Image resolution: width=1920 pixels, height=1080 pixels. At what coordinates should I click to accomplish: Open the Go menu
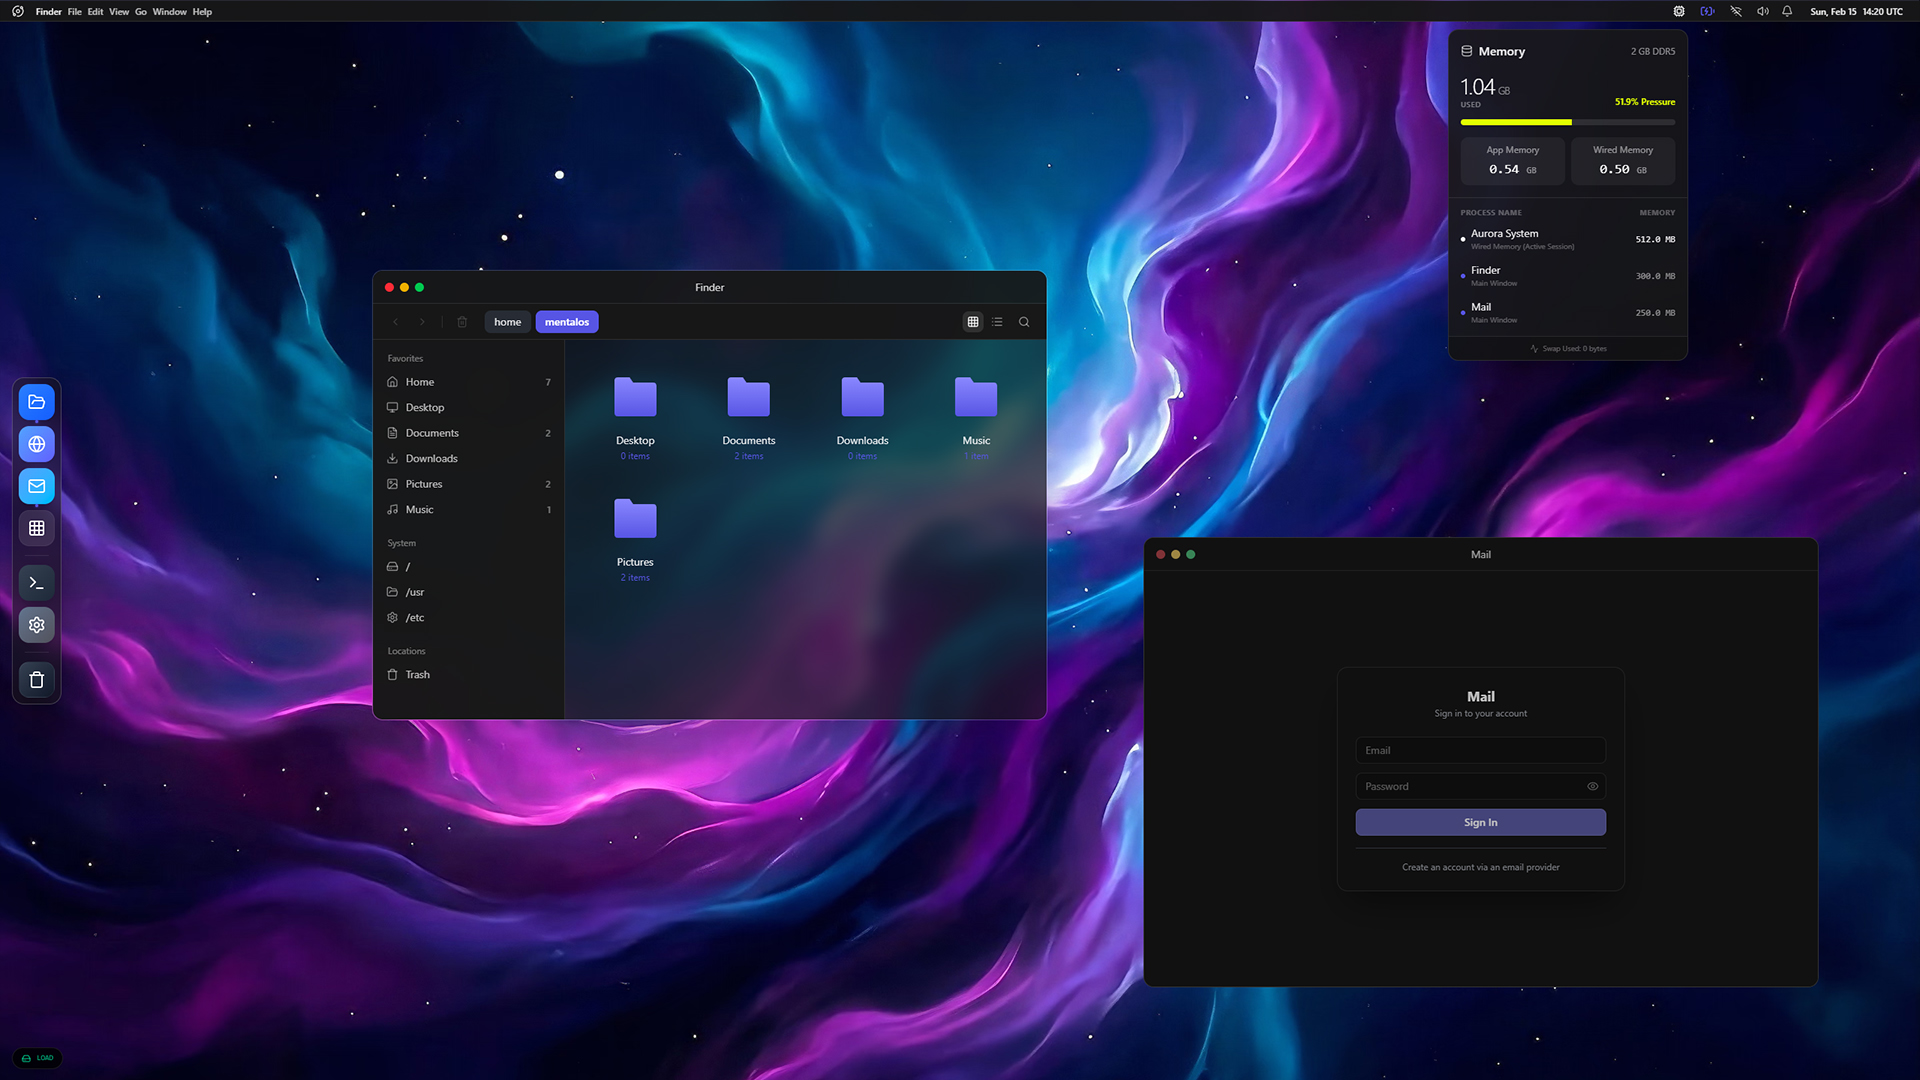tap(141, 12)
